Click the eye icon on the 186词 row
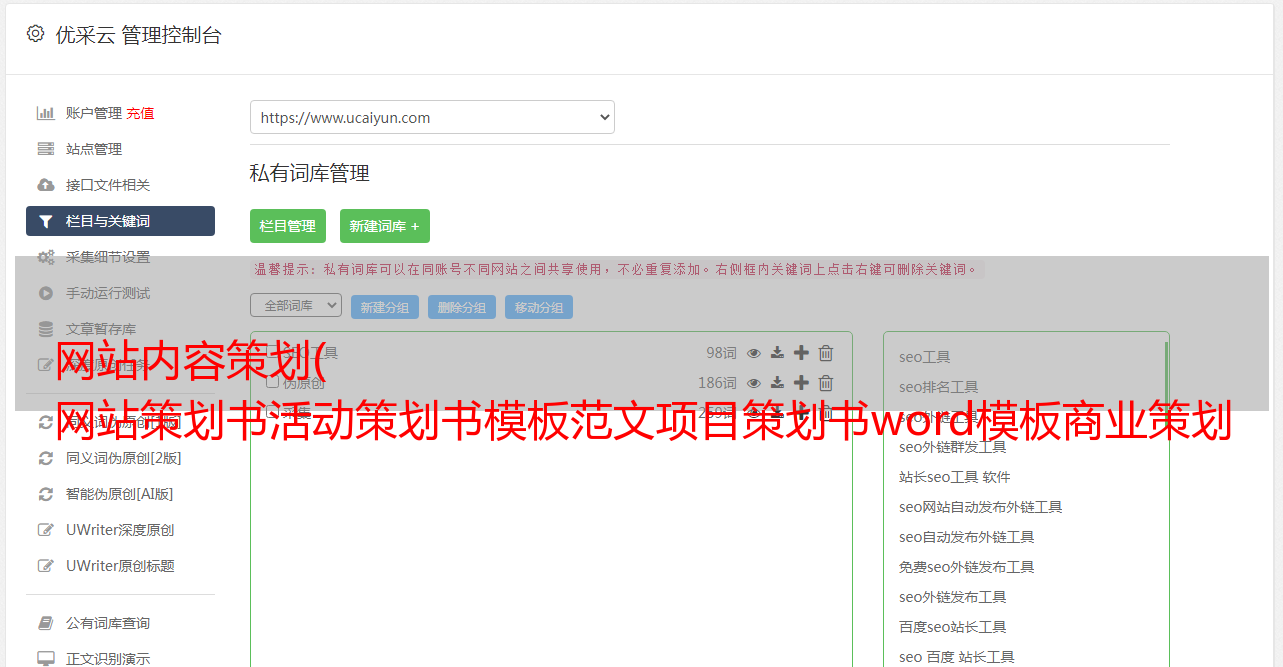The height and width of the screenshot is (667, 1283). click(x=754, y=383)
